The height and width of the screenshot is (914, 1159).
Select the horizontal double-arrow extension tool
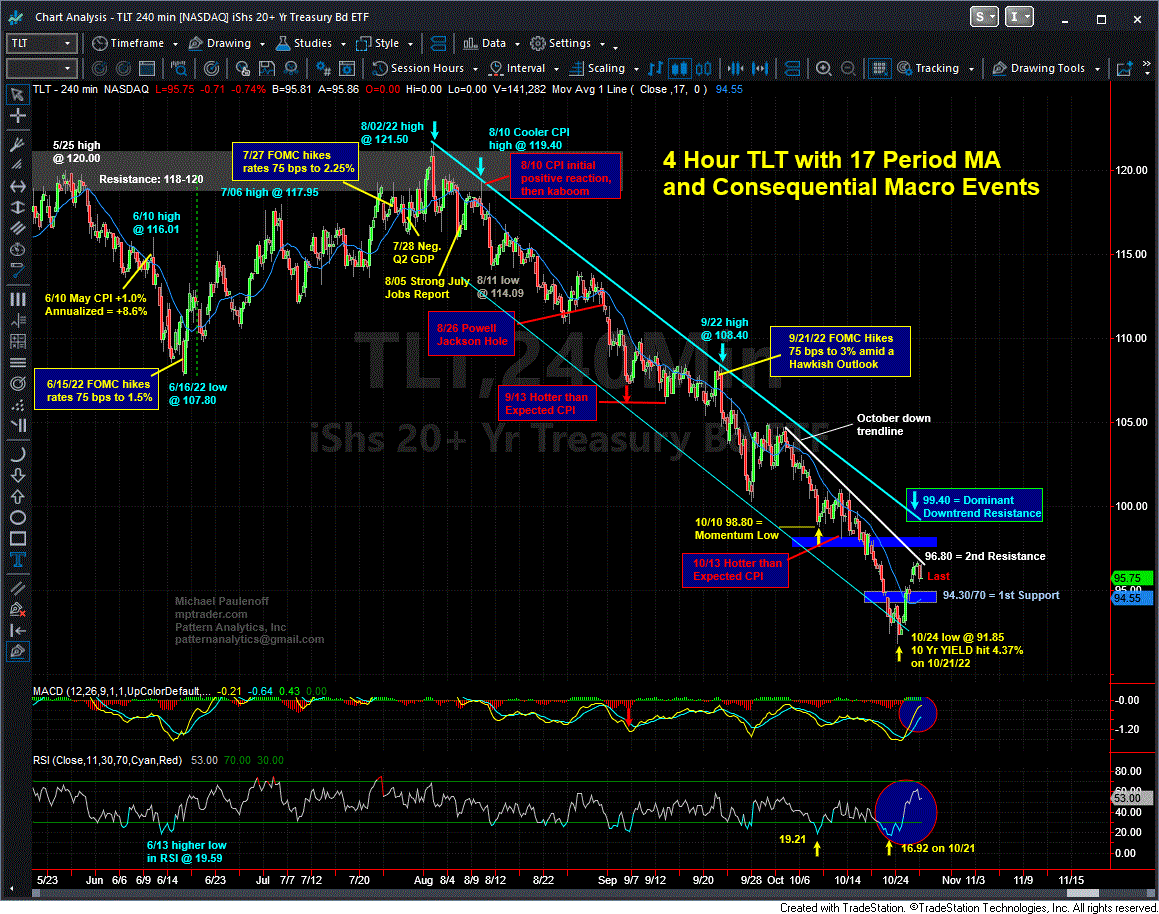coord(17,186)
